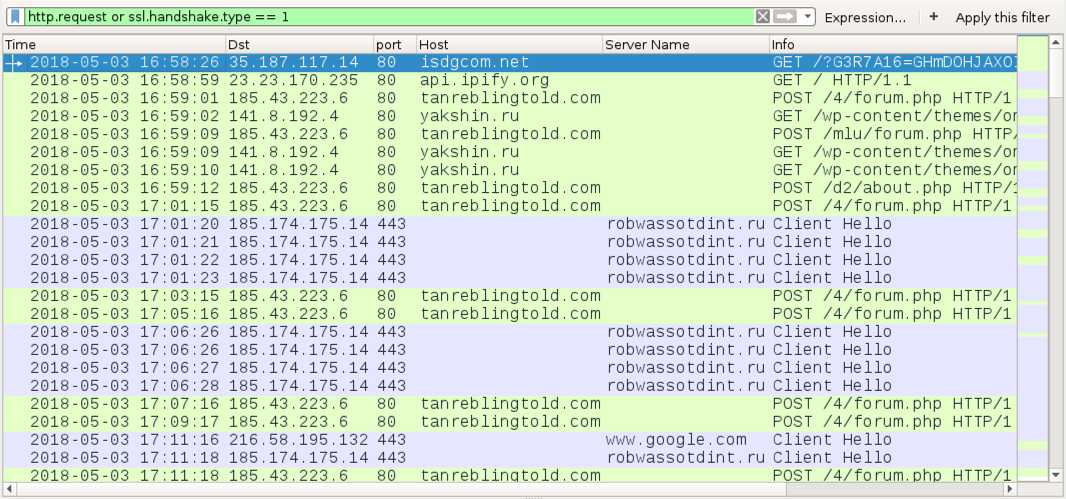This screenshot has height=499, width=1066.
Task: Click inside the display filter text field
Action: pyautogui.click(x=389, y=16)
